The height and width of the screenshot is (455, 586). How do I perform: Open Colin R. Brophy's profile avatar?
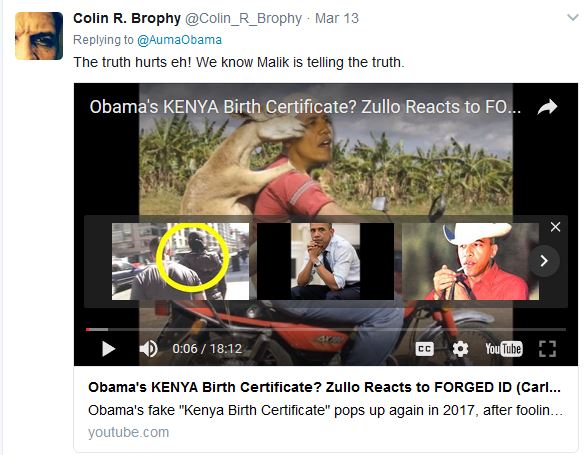pos(39,36)
